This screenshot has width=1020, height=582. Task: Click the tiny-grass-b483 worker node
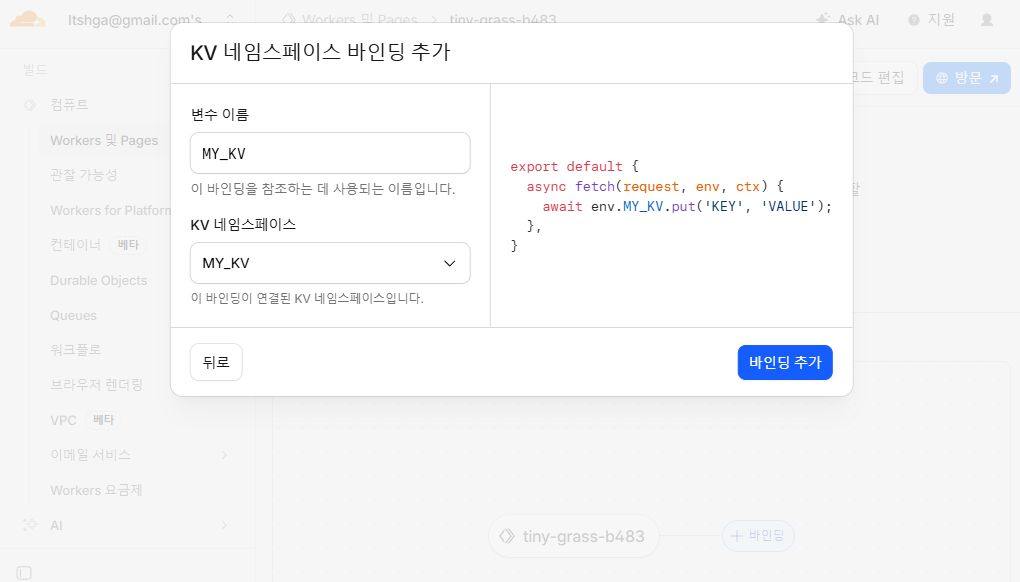coord(574,536)
